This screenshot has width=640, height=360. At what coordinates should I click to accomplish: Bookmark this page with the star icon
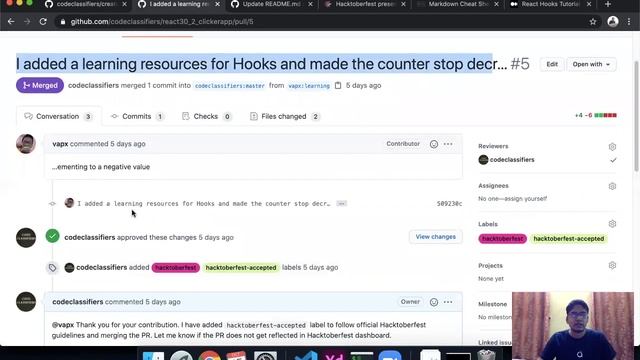click(x=593, y=22)
